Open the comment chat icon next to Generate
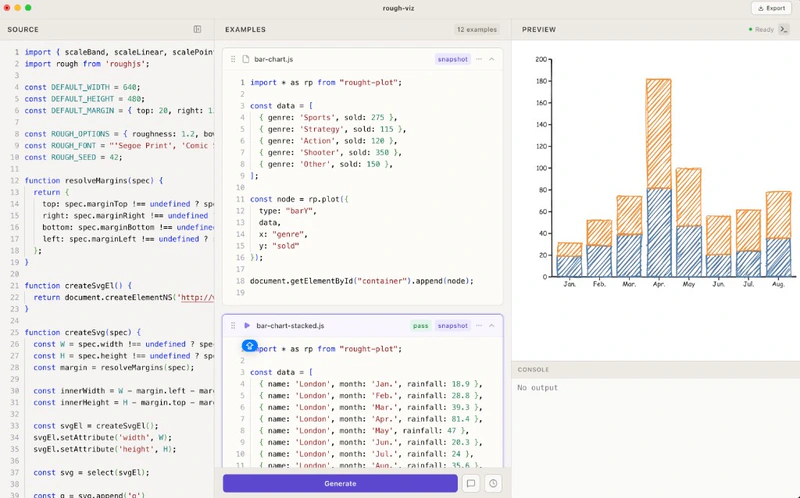Viewport: 800px width, 498px height. pos(471,483)
